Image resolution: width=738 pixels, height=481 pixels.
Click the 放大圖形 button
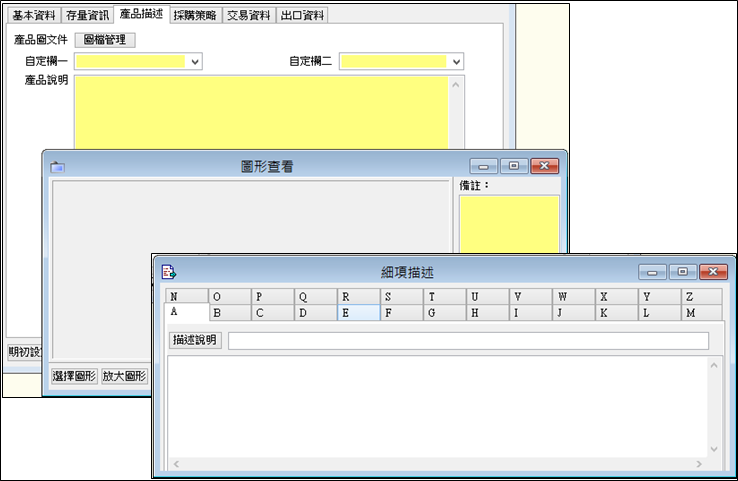pyautogui.click(x=125, y=377)
